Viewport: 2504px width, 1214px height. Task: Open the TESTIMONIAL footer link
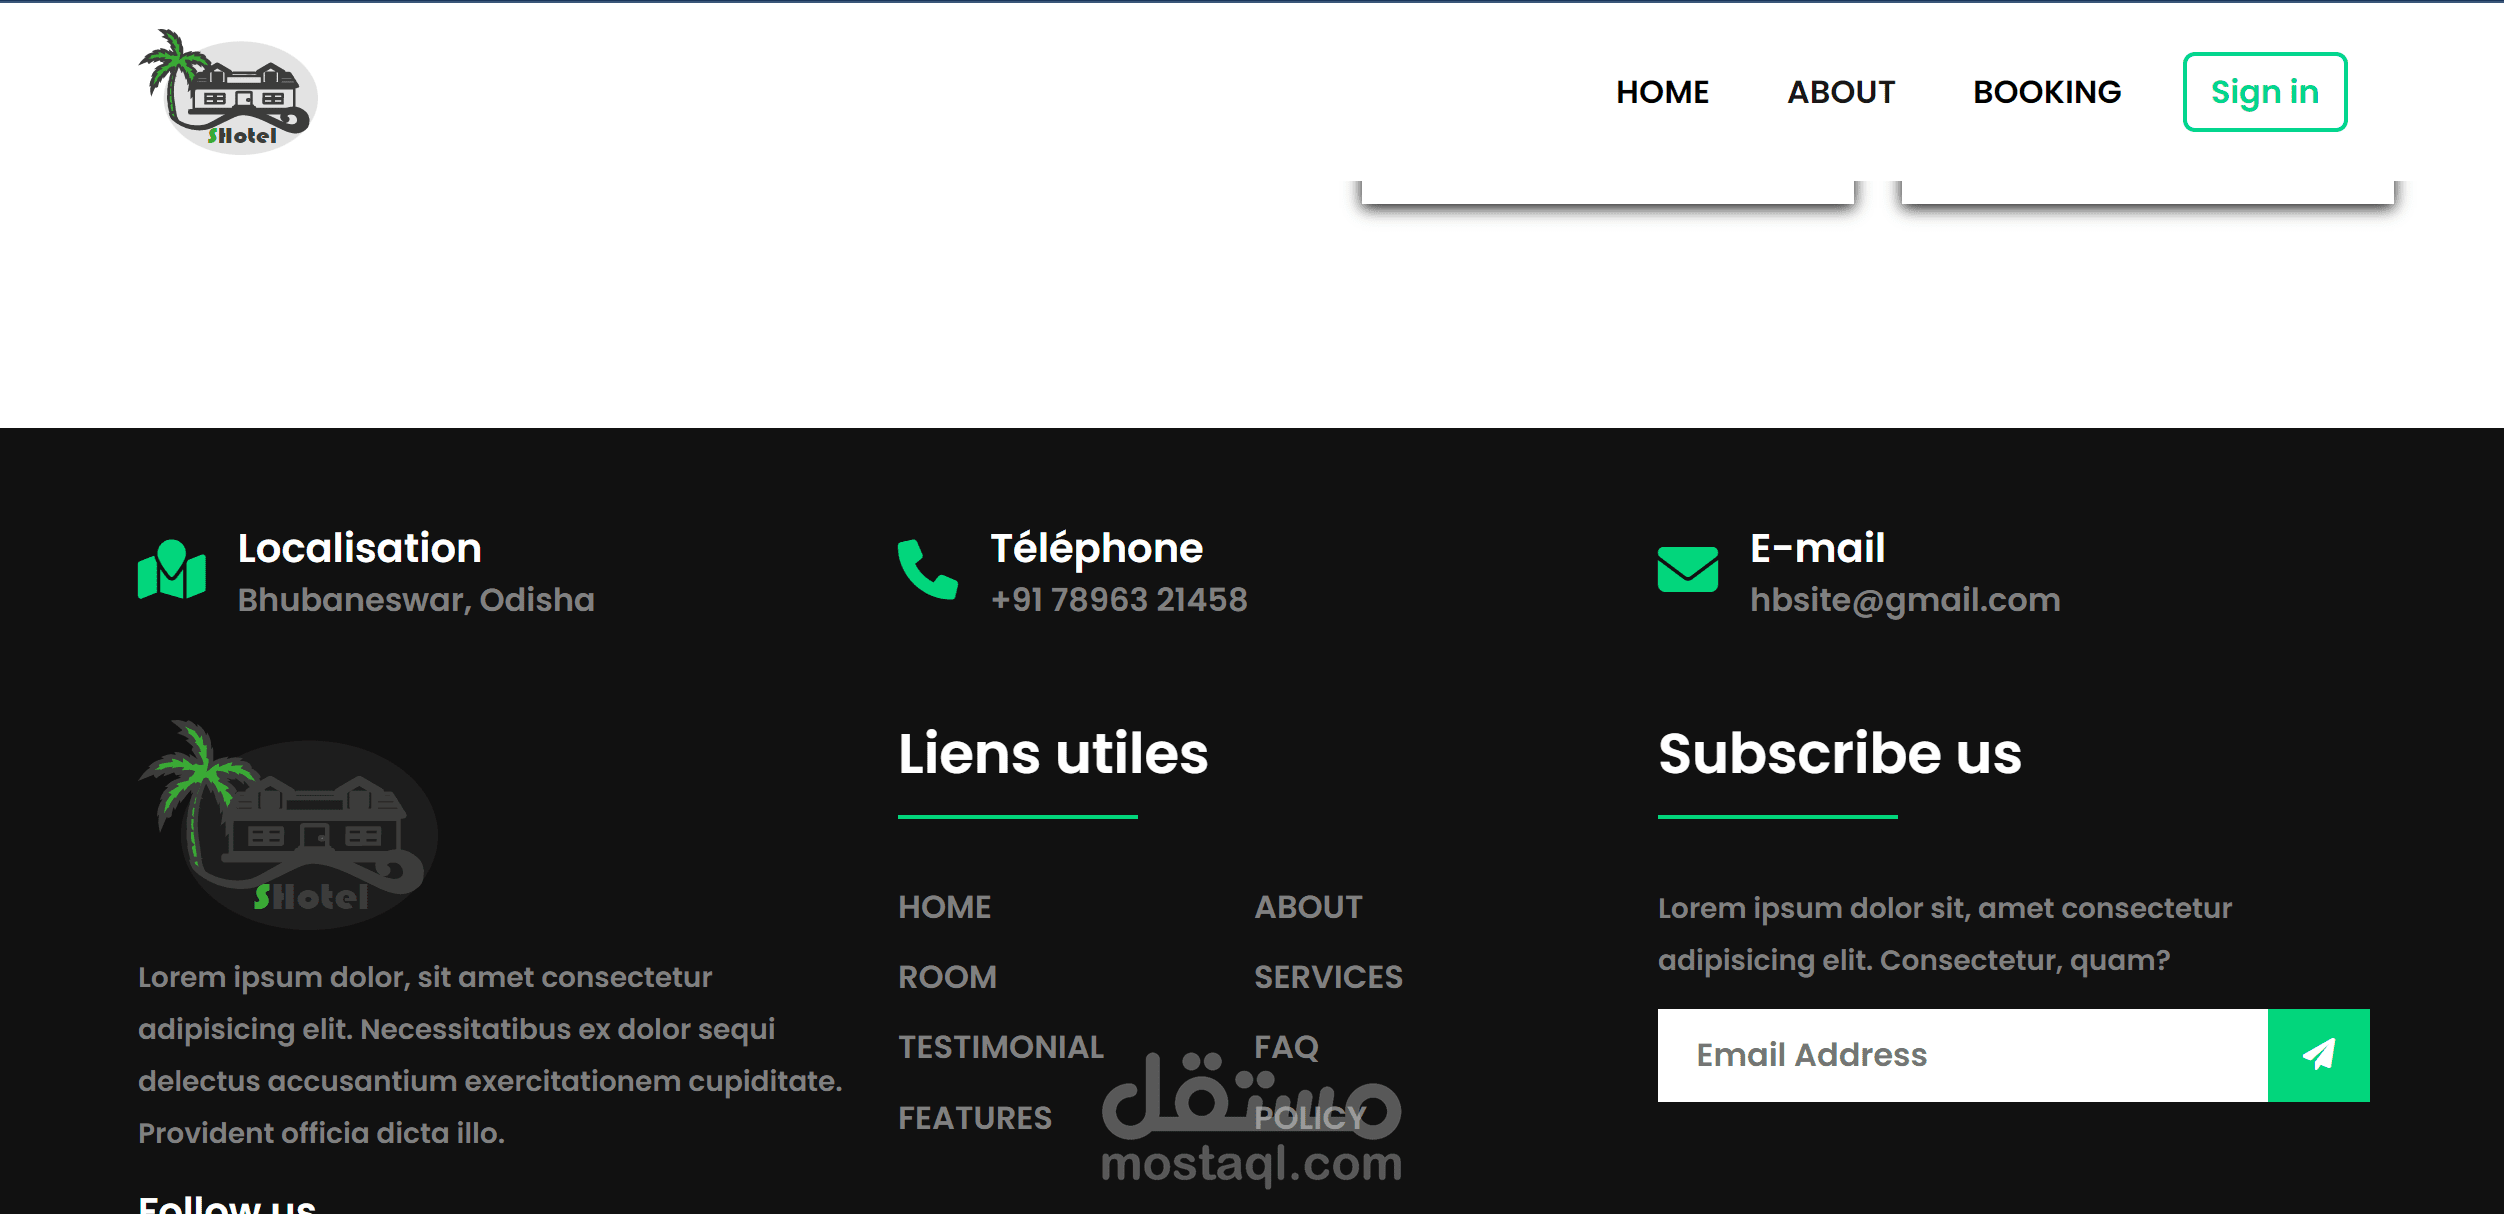(x=1001, y=1047)
